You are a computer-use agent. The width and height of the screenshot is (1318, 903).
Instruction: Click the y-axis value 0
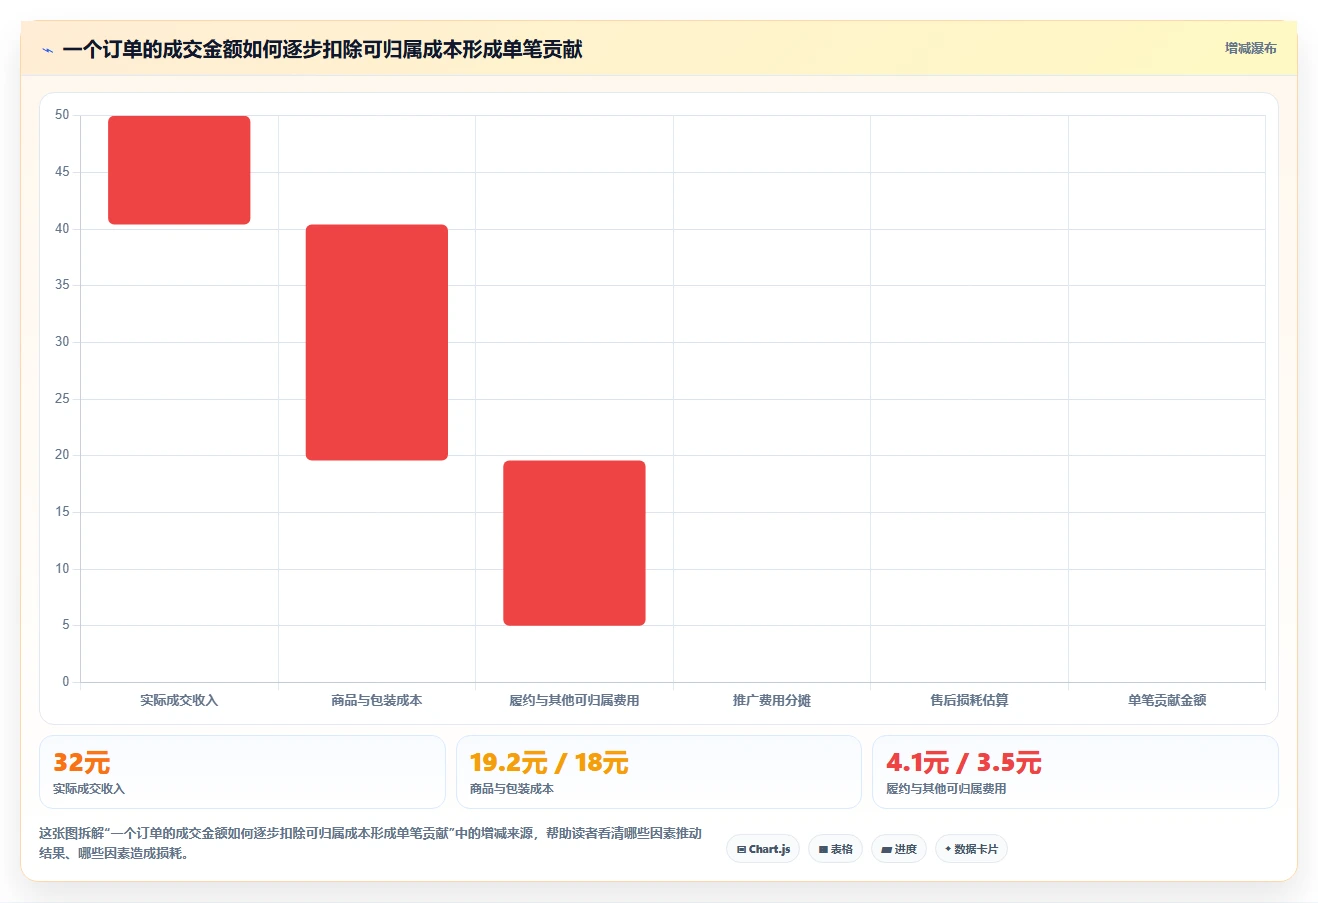(66, 682)
